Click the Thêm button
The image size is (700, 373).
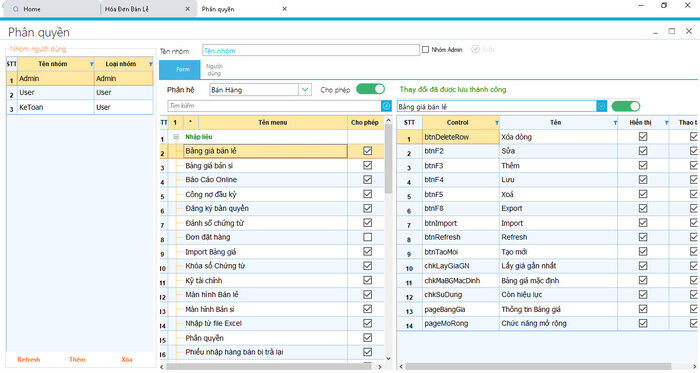click(77, 359)
